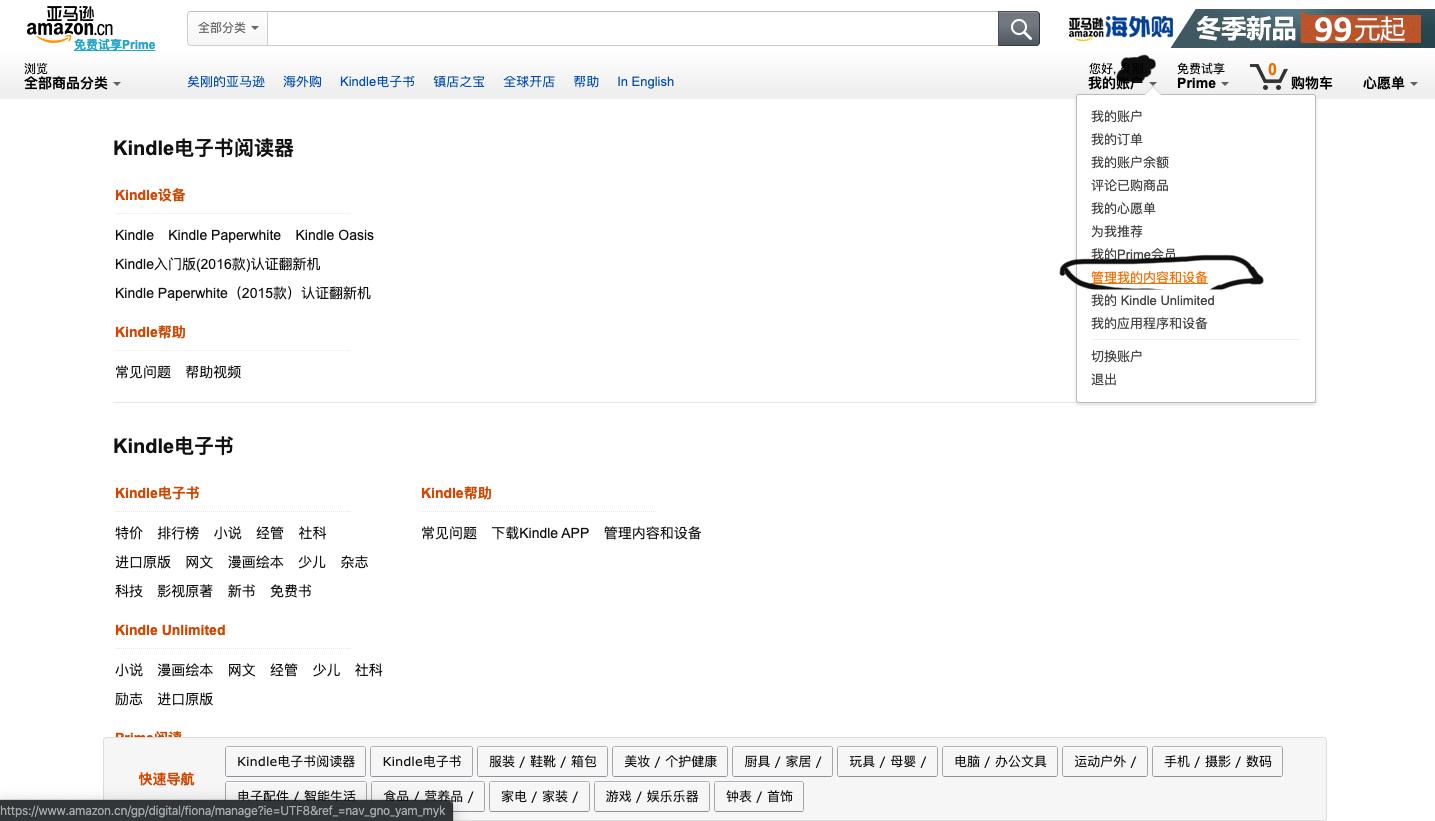This screenshot has height=821, width=1435.
Task: Open the Prime dropdown arrow
Action: point(1223,84)
